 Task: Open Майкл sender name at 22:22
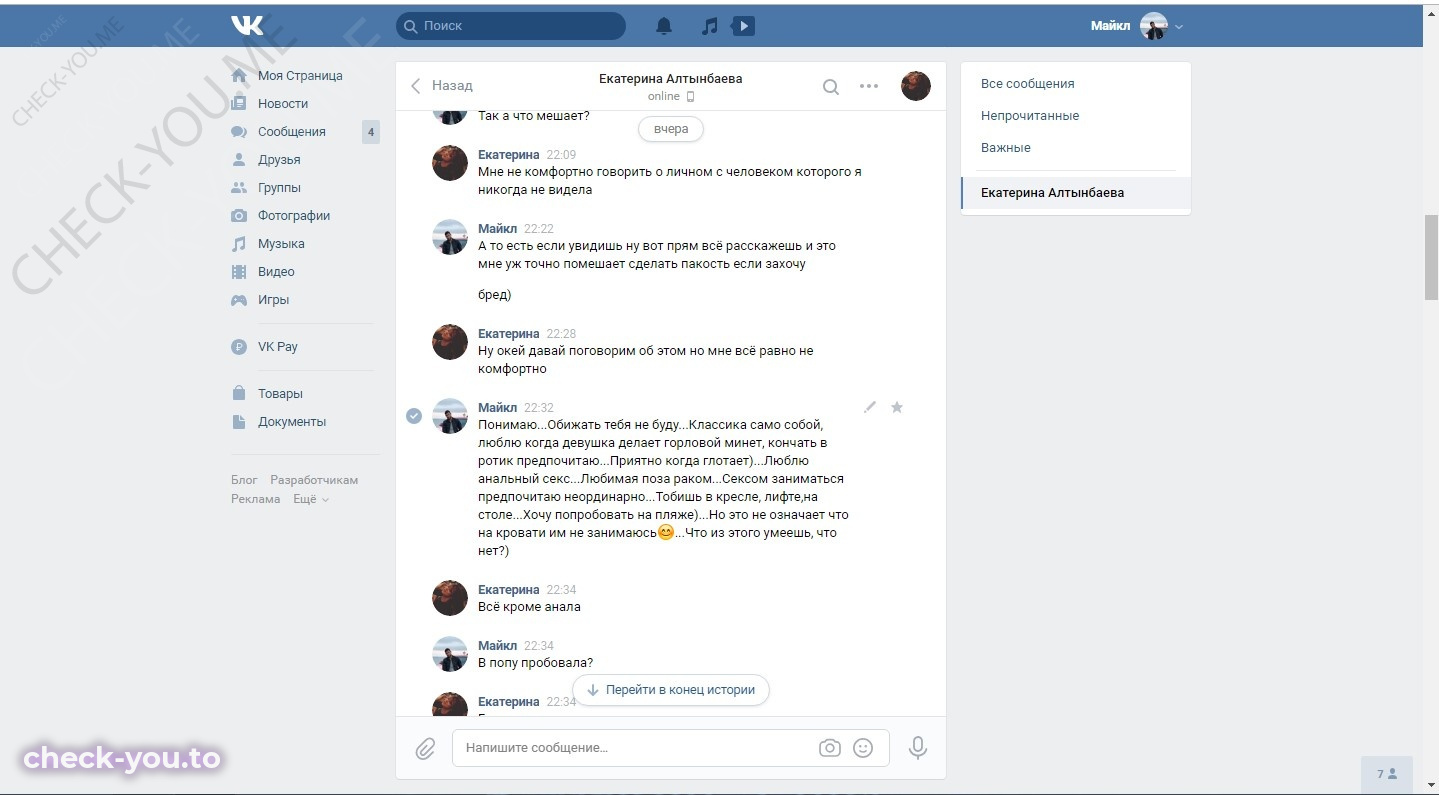497,229
